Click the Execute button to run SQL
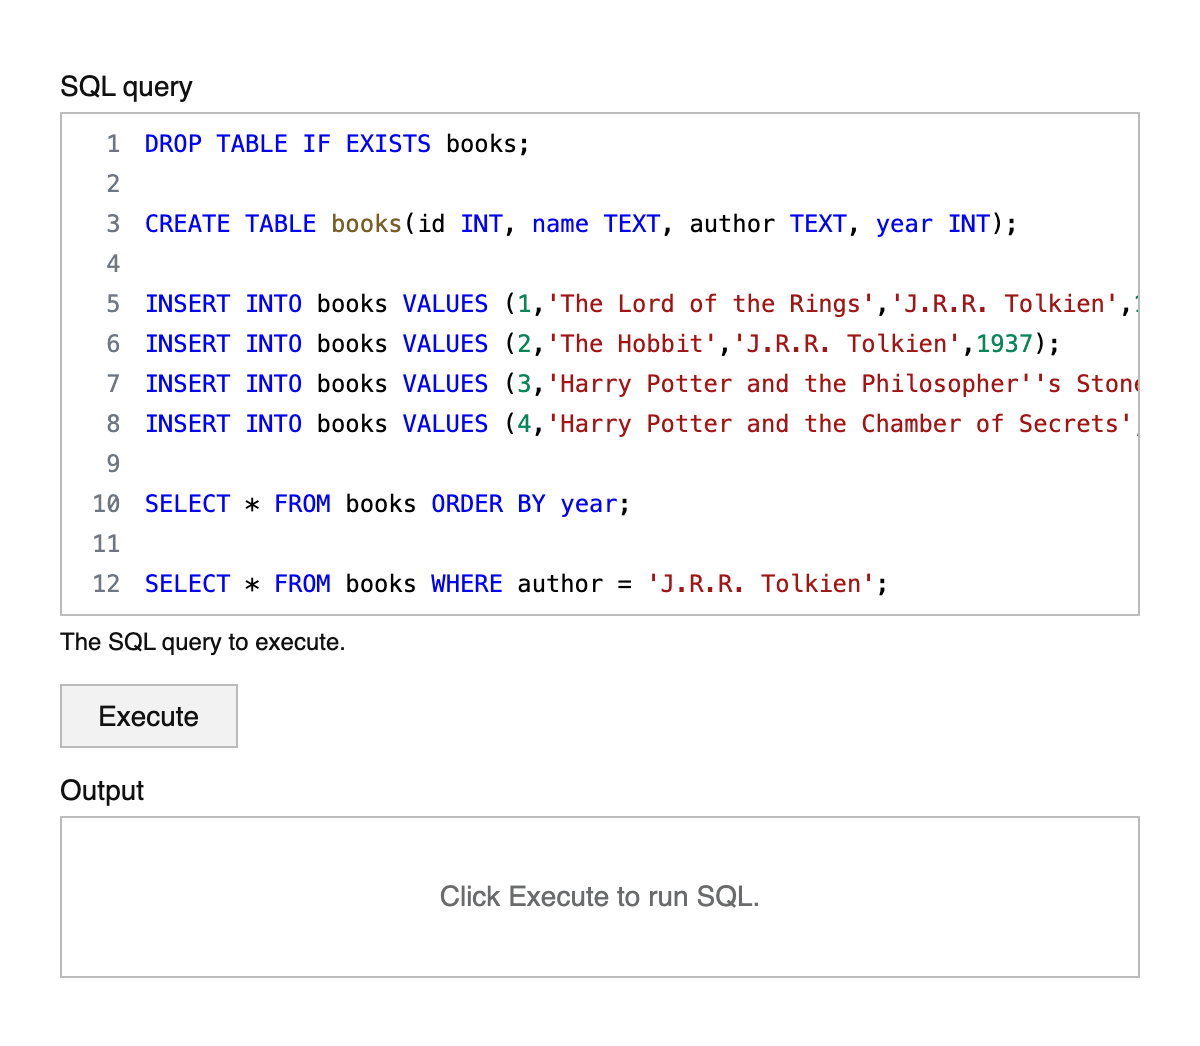 [x=148, y=716]
